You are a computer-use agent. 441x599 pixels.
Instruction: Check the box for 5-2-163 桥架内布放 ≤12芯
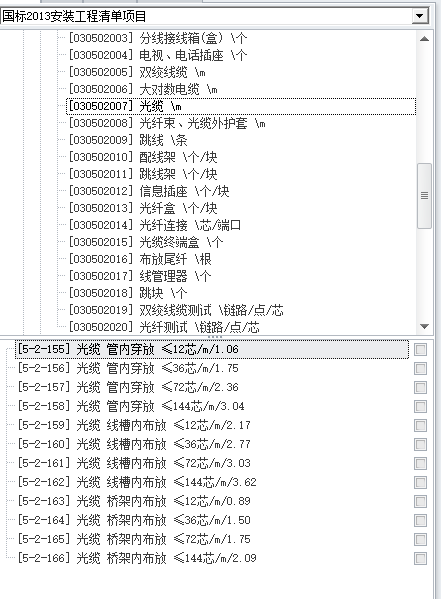point(420,502)
